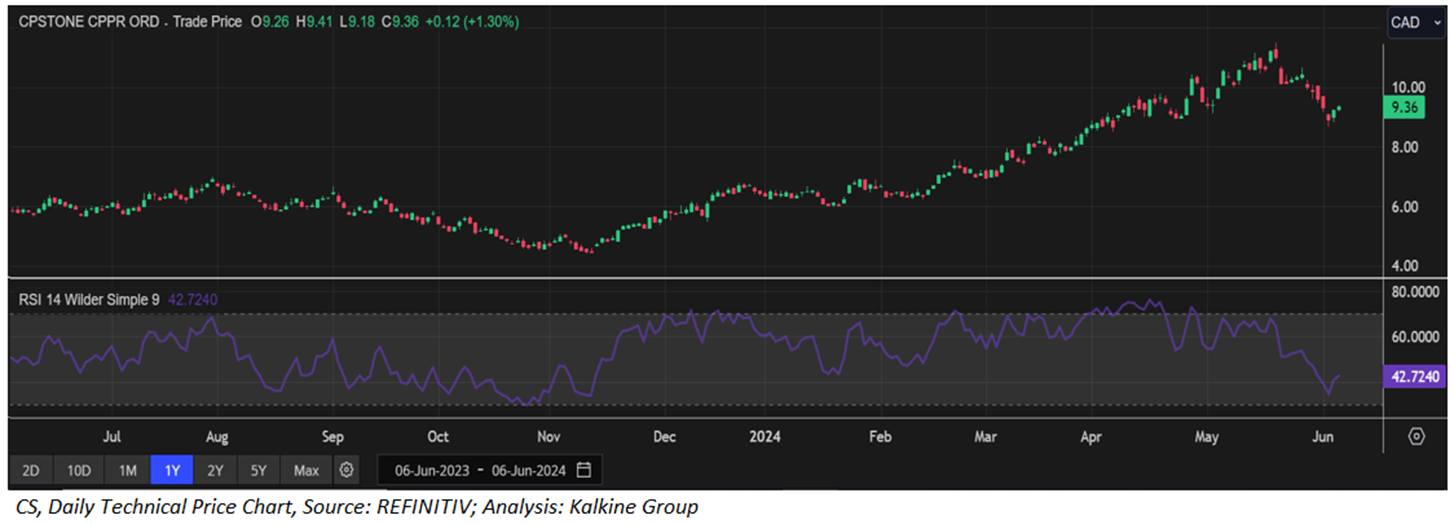Switch to the 1M range

[x=127, y=469]
